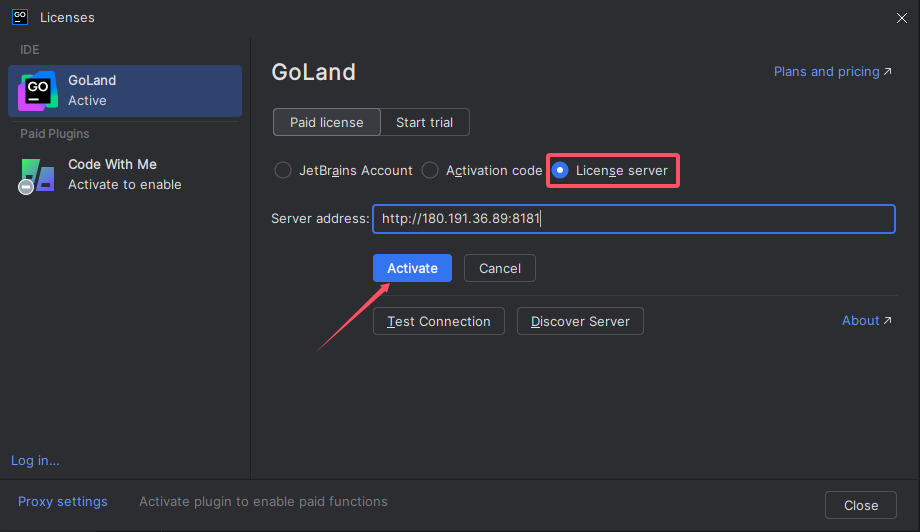Switch to the Start trial tab
The image size is (920, 532).
click(x=424, y=122)
